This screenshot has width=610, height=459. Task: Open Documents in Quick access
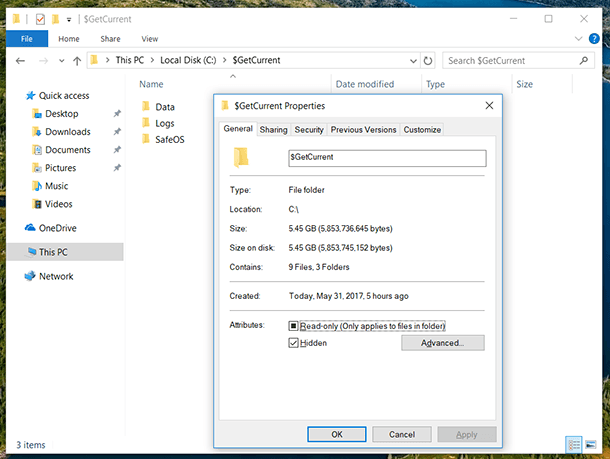[x=68, y=150]
